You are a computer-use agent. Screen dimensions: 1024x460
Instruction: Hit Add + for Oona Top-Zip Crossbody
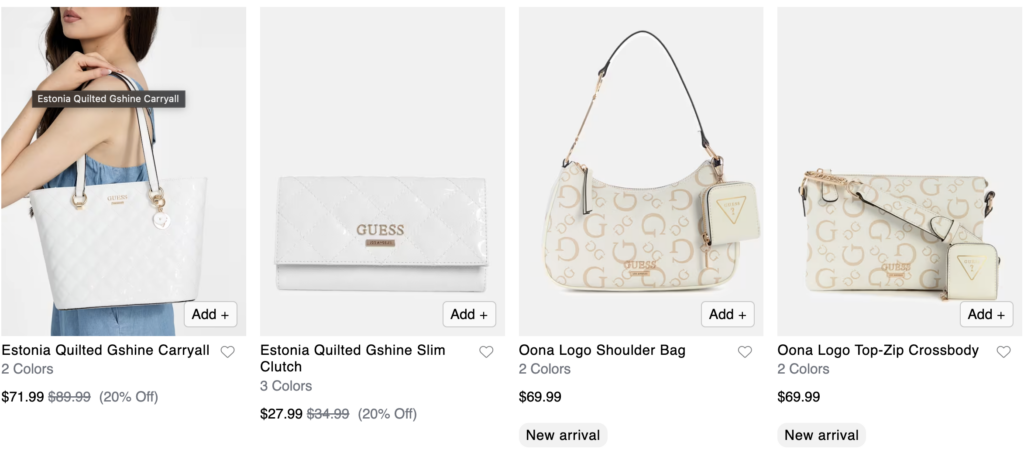[x=987, y=314]
